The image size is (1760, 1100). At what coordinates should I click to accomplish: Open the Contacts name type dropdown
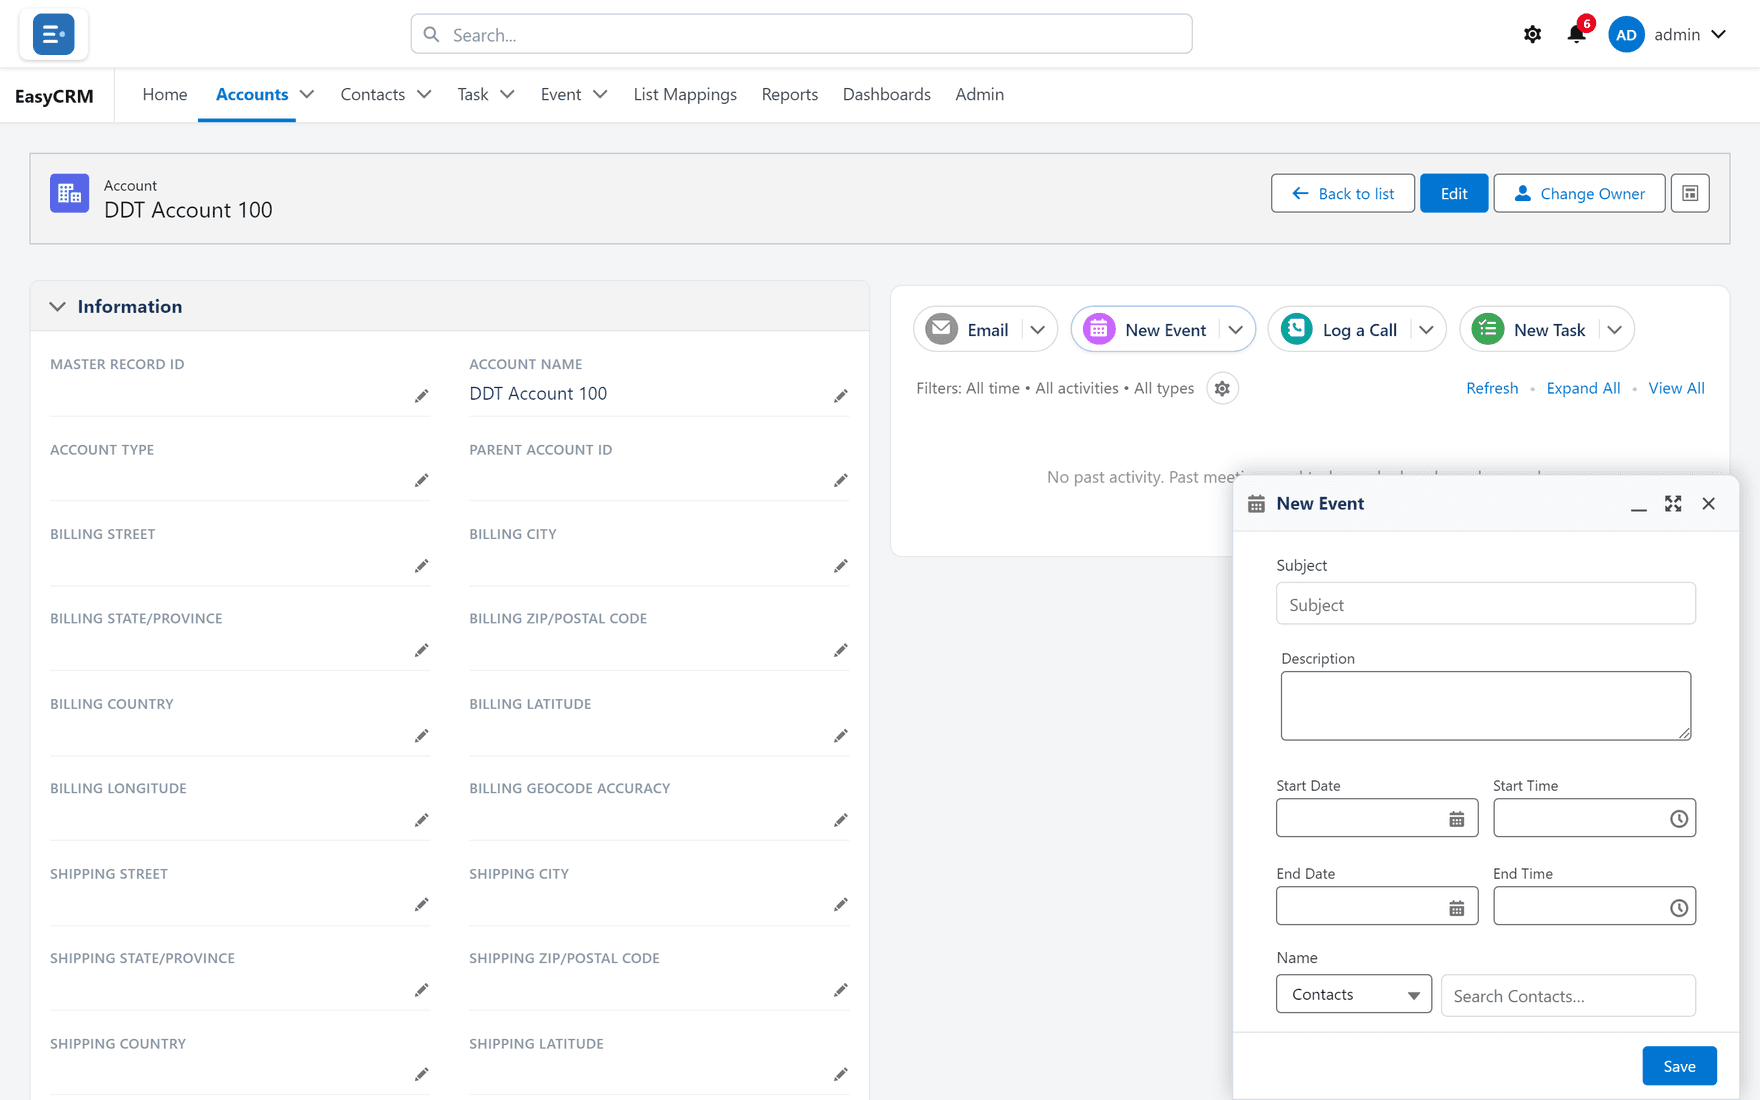tap(1354, 994)
